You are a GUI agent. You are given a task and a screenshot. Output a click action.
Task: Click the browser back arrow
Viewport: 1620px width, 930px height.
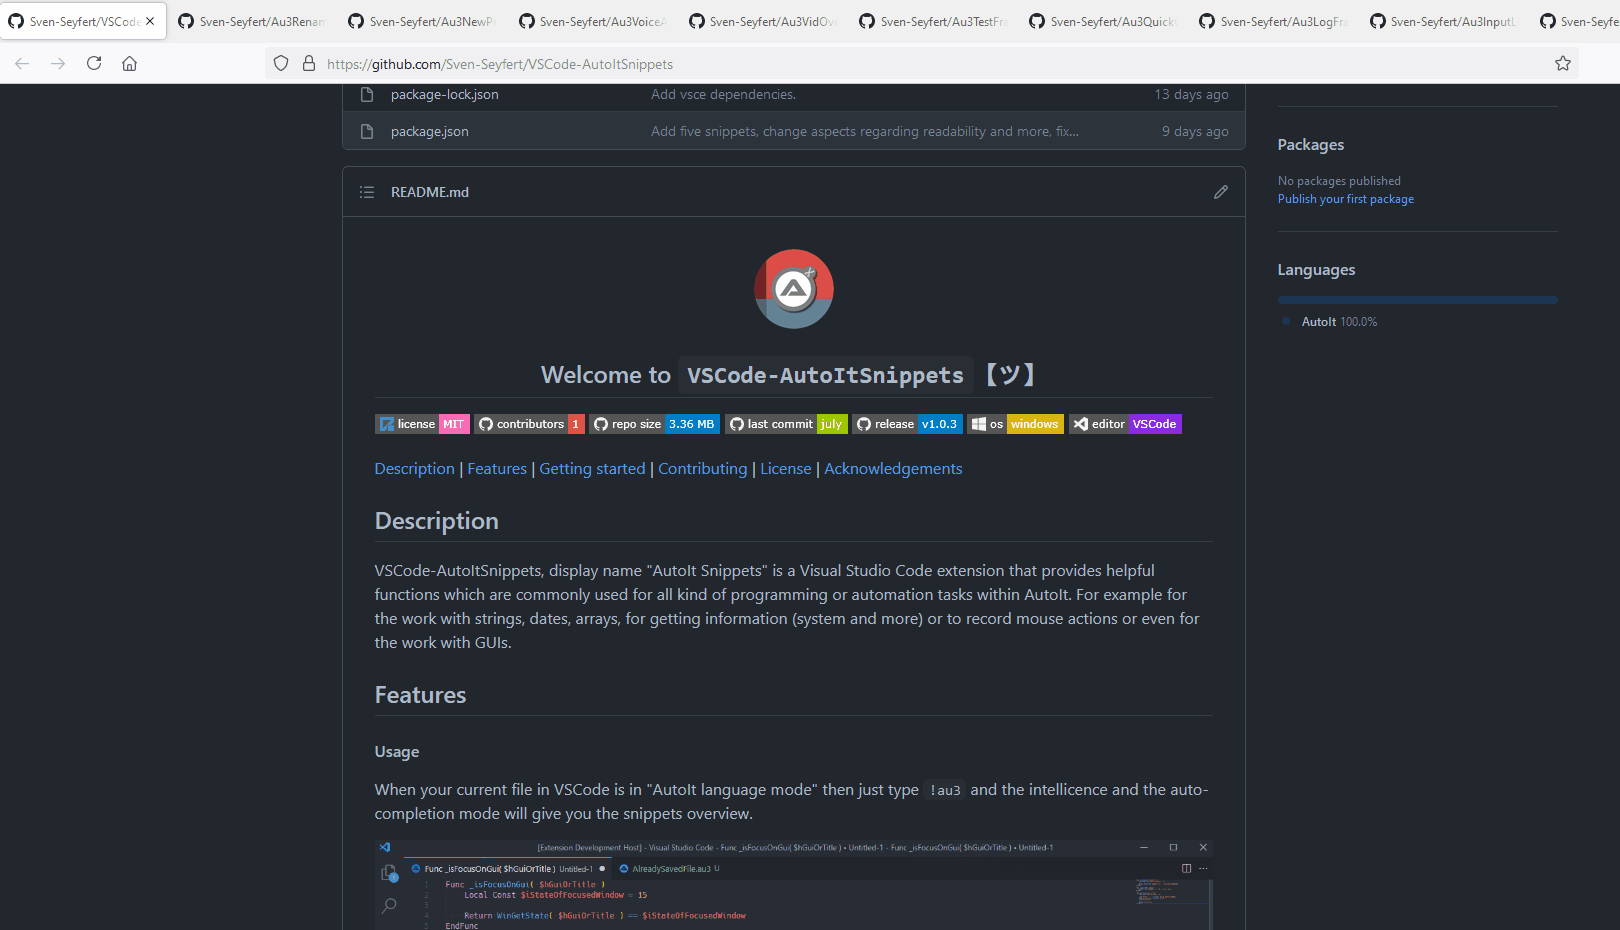(x=22, y=63)
